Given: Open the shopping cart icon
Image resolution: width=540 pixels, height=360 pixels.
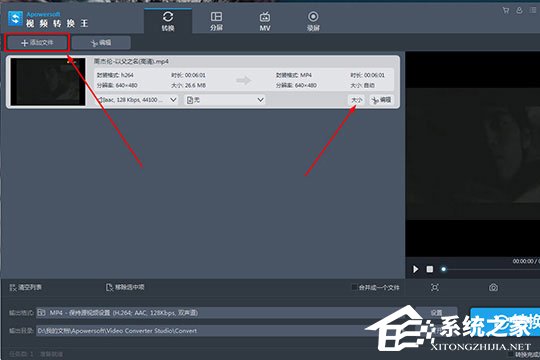Looking at the screenshot, I should (506, 10).
